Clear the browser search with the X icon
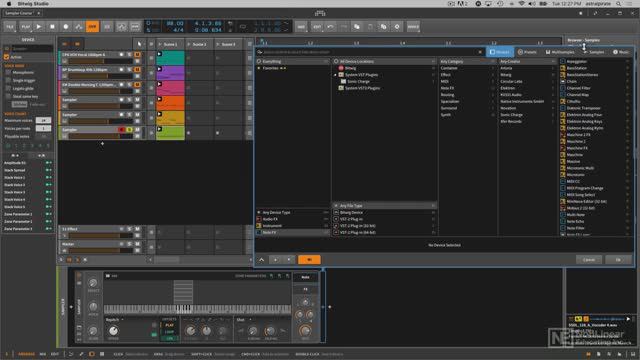640x360 pixels. (x=480, y=52)
